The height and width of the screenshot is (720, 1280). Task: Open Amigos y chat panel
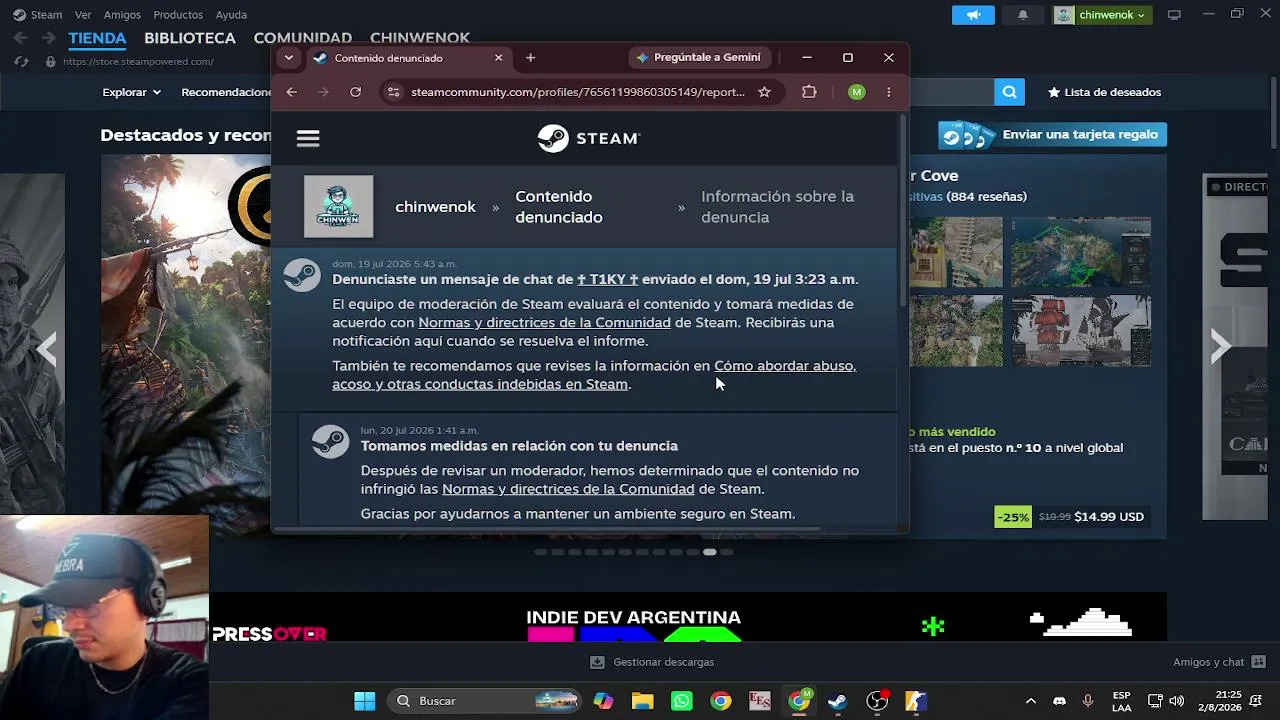[1219, 662]
